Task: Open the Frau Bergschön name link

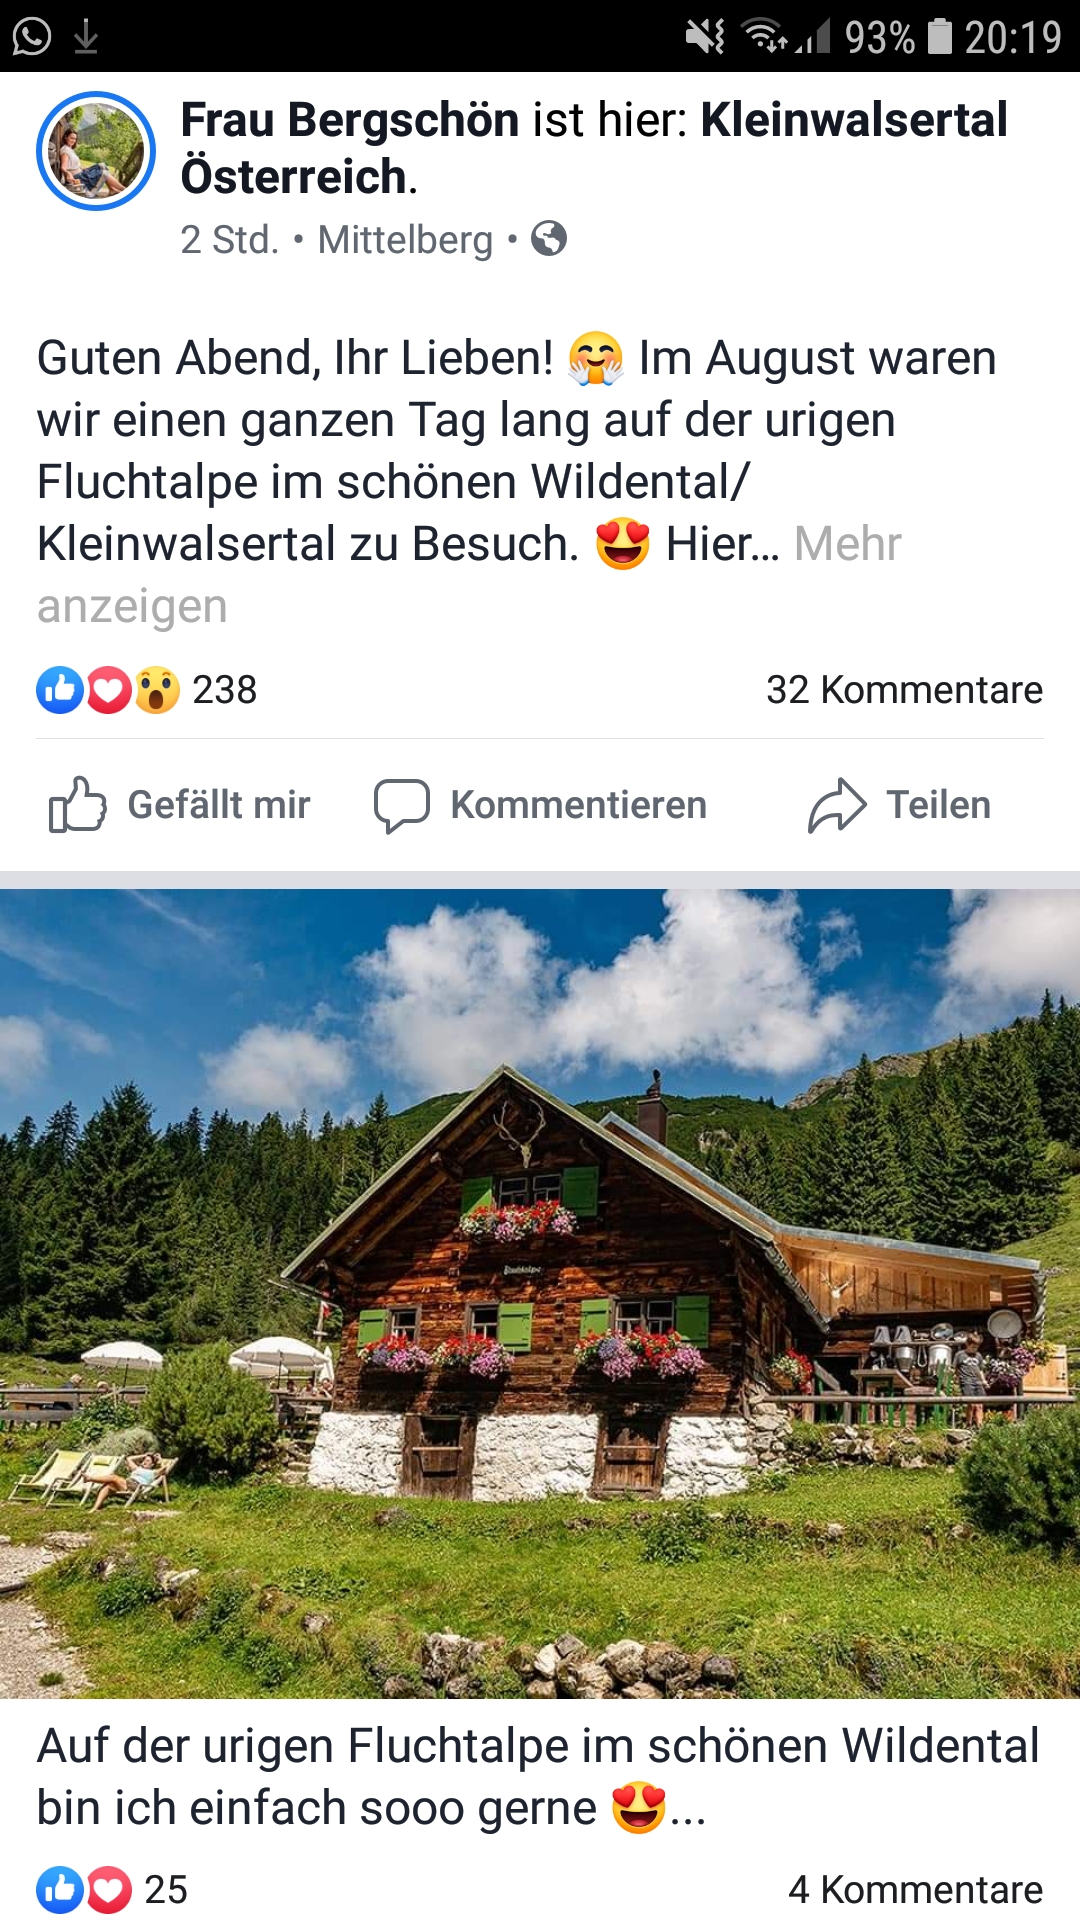Action: [x=350, y=120]
